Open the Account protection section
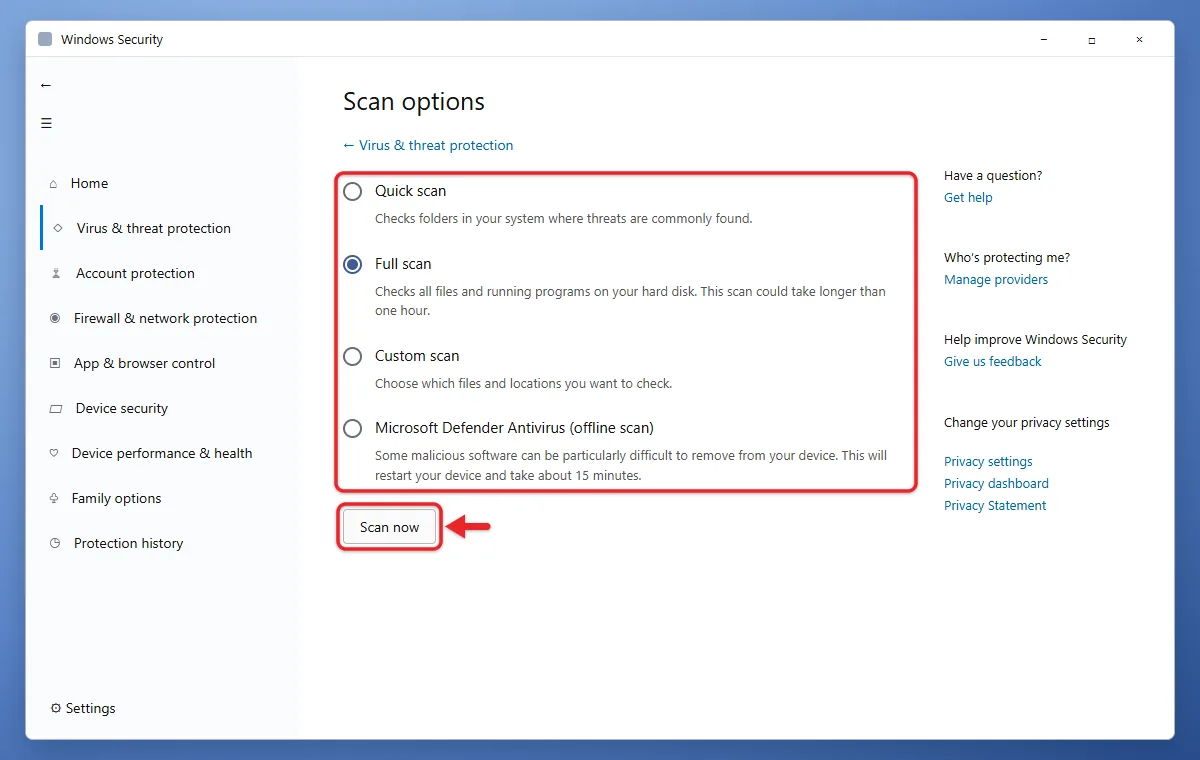The height and width of the screenshot is (760, 1200). 135,273
